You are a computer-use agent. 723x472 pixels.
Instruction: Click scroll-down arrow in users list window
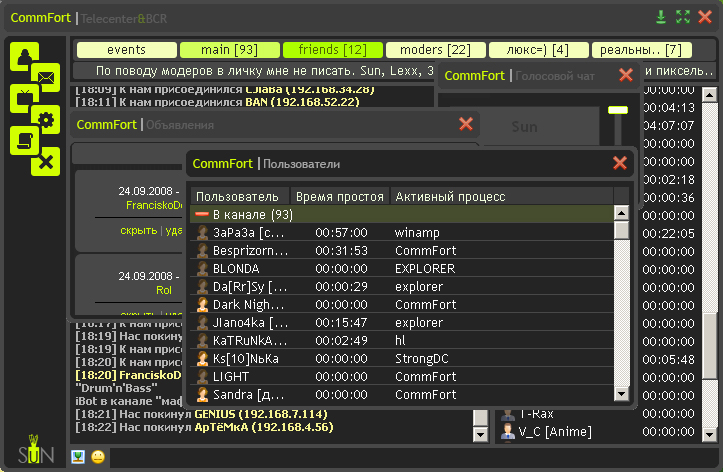[622, 394]
